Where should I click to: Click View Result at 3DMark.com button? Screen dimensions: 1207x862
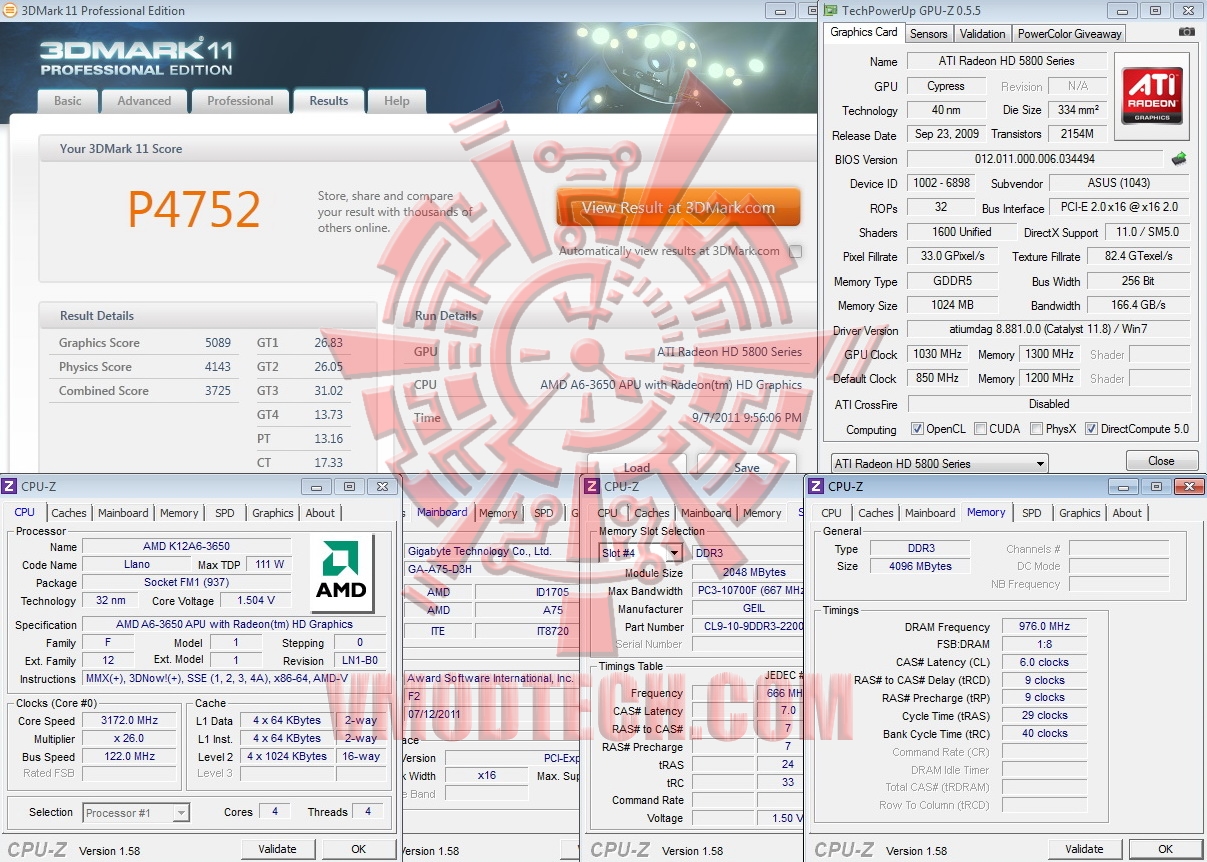coord(678,208)
